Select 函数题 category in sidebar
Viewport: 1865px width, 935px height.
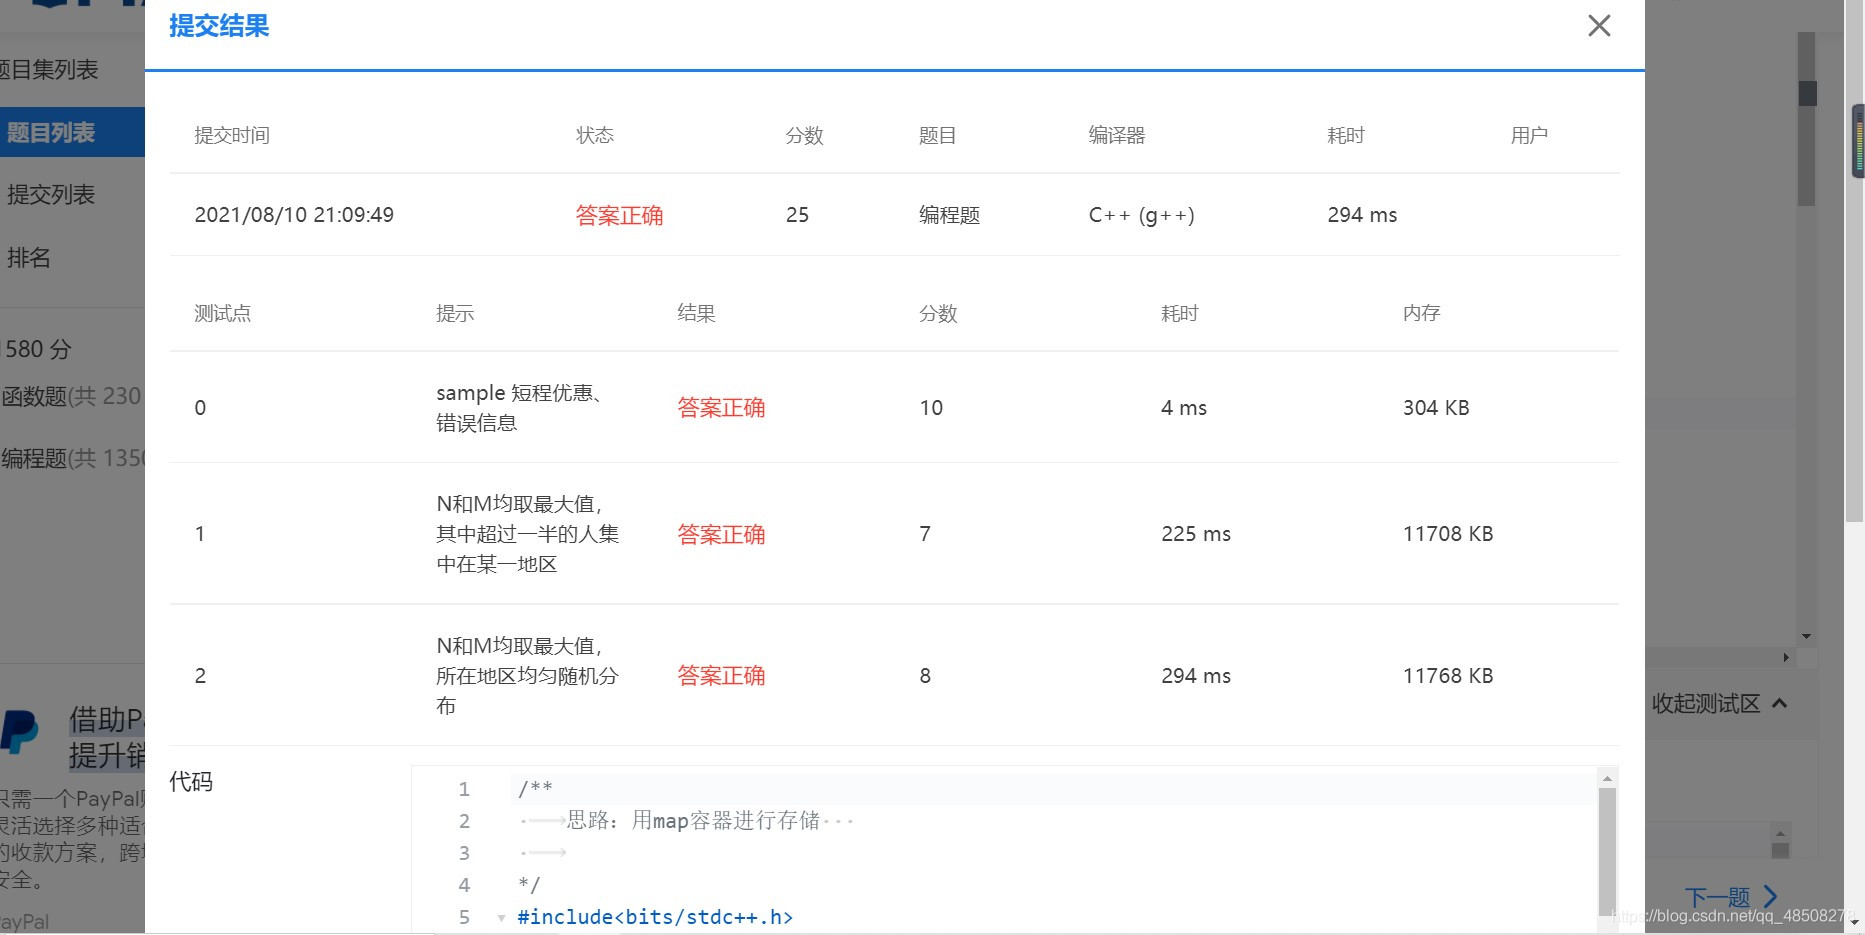click(71, 396)
